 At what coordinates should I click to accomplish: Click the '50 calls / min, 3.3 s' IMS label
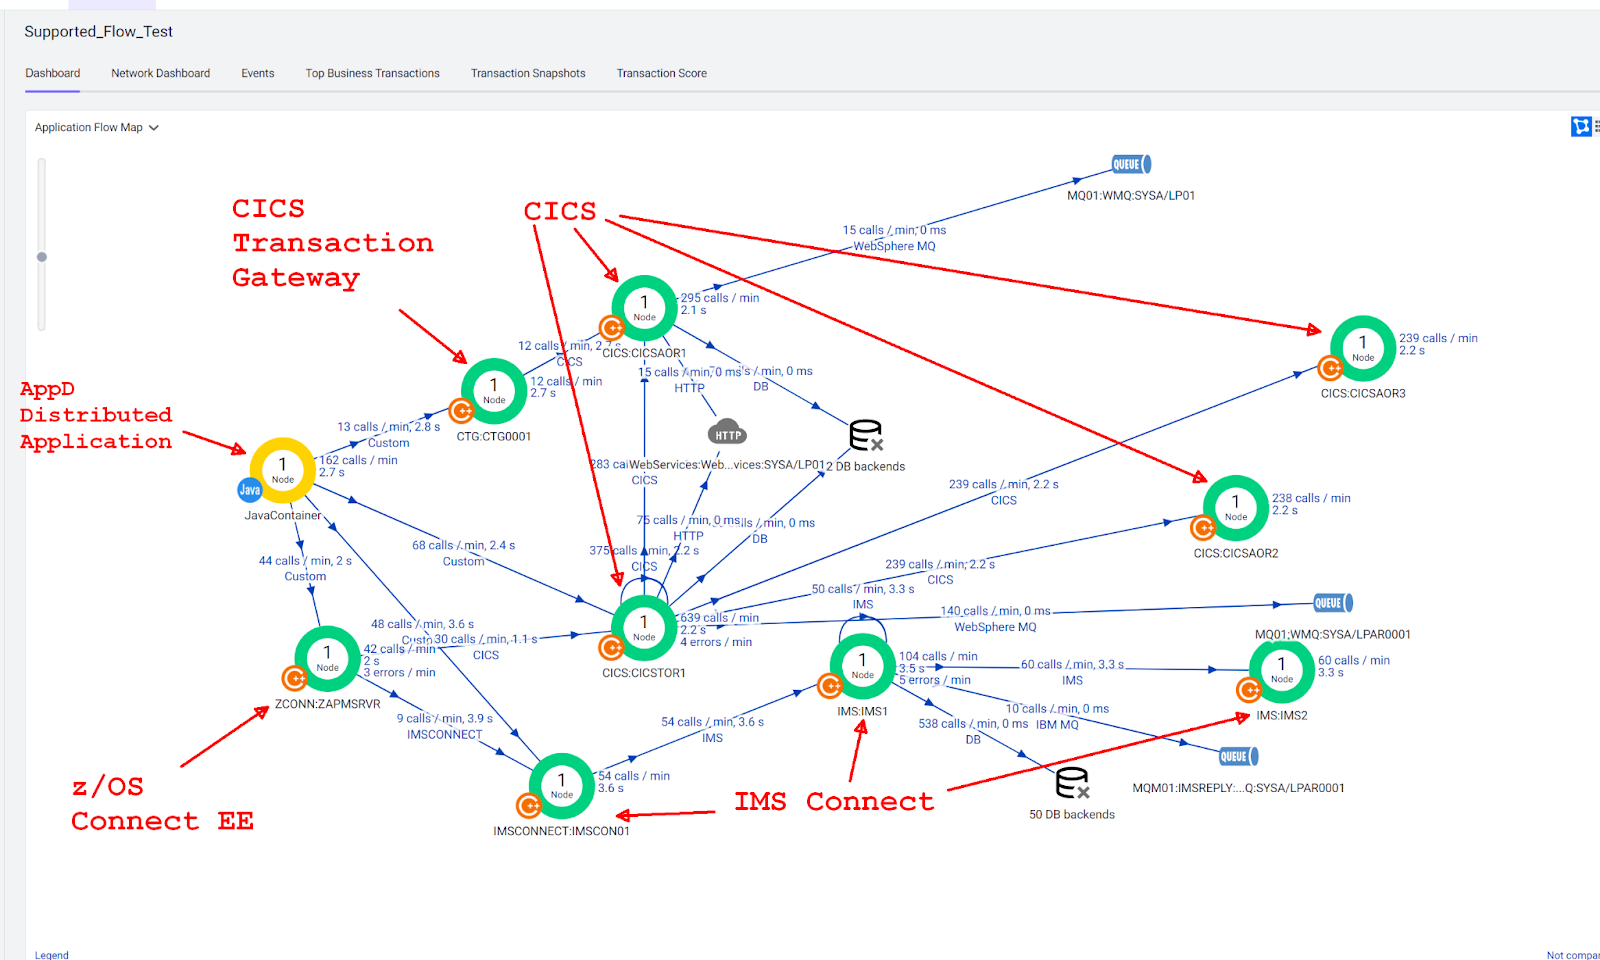point(863,589)
